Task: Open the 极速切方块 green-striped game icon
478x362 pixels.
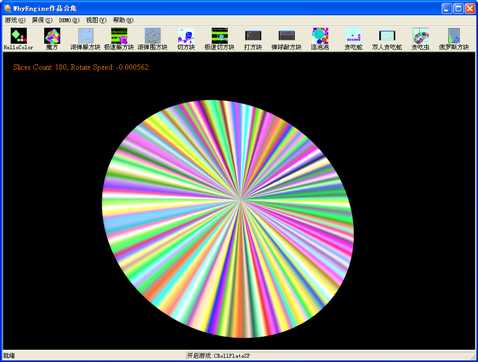Action: coord(220,36)
